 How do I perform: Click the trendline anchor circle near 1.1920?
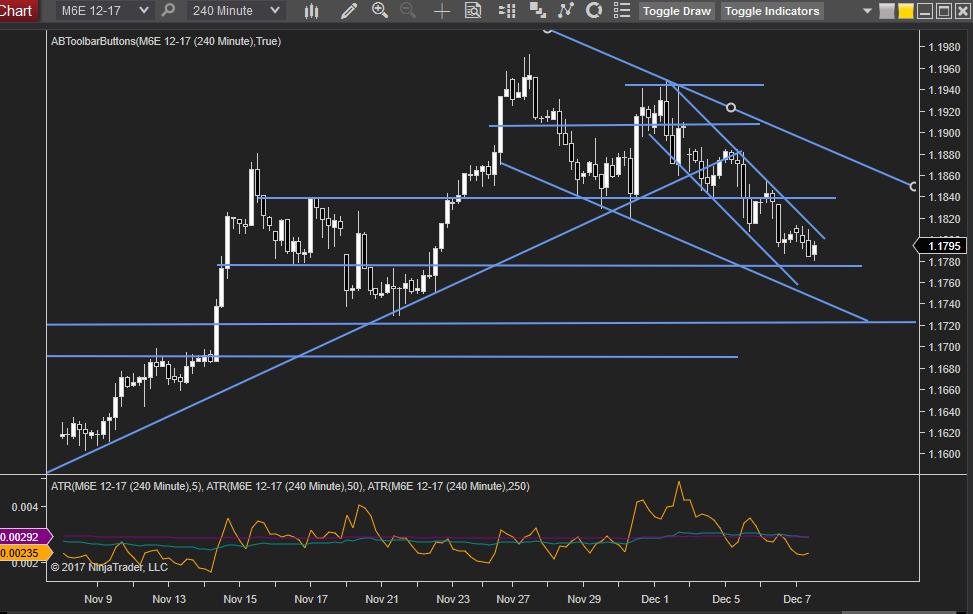pos(731,108)
